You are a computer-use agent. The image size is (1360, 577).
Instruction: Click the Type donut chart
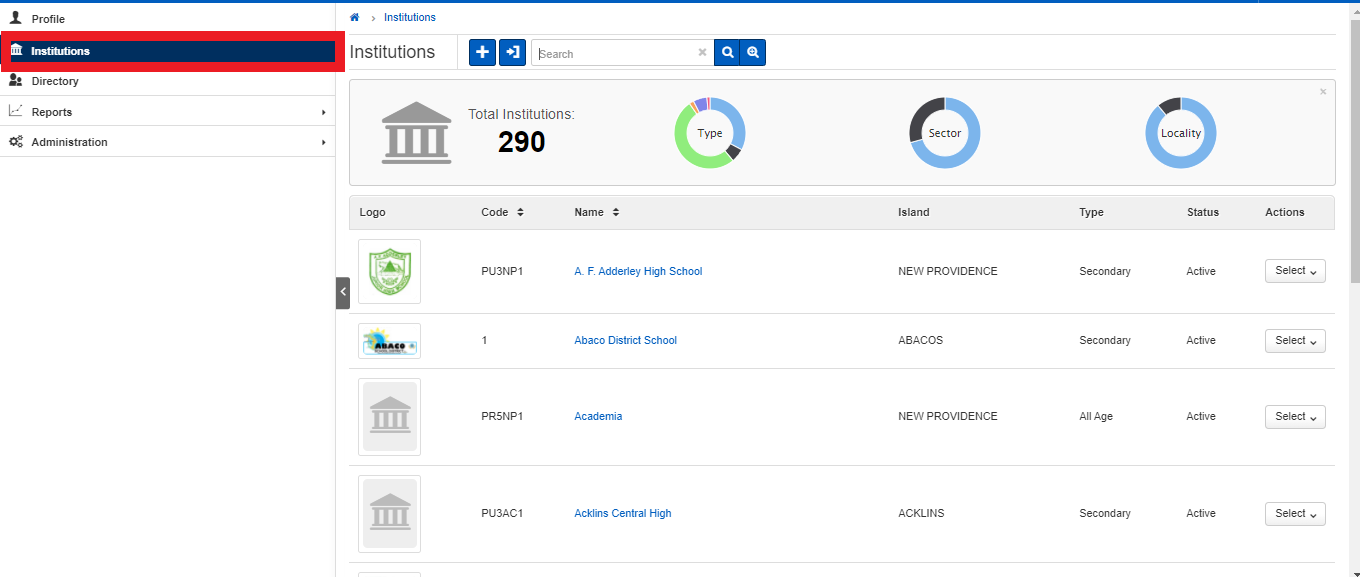coord(710,133)
